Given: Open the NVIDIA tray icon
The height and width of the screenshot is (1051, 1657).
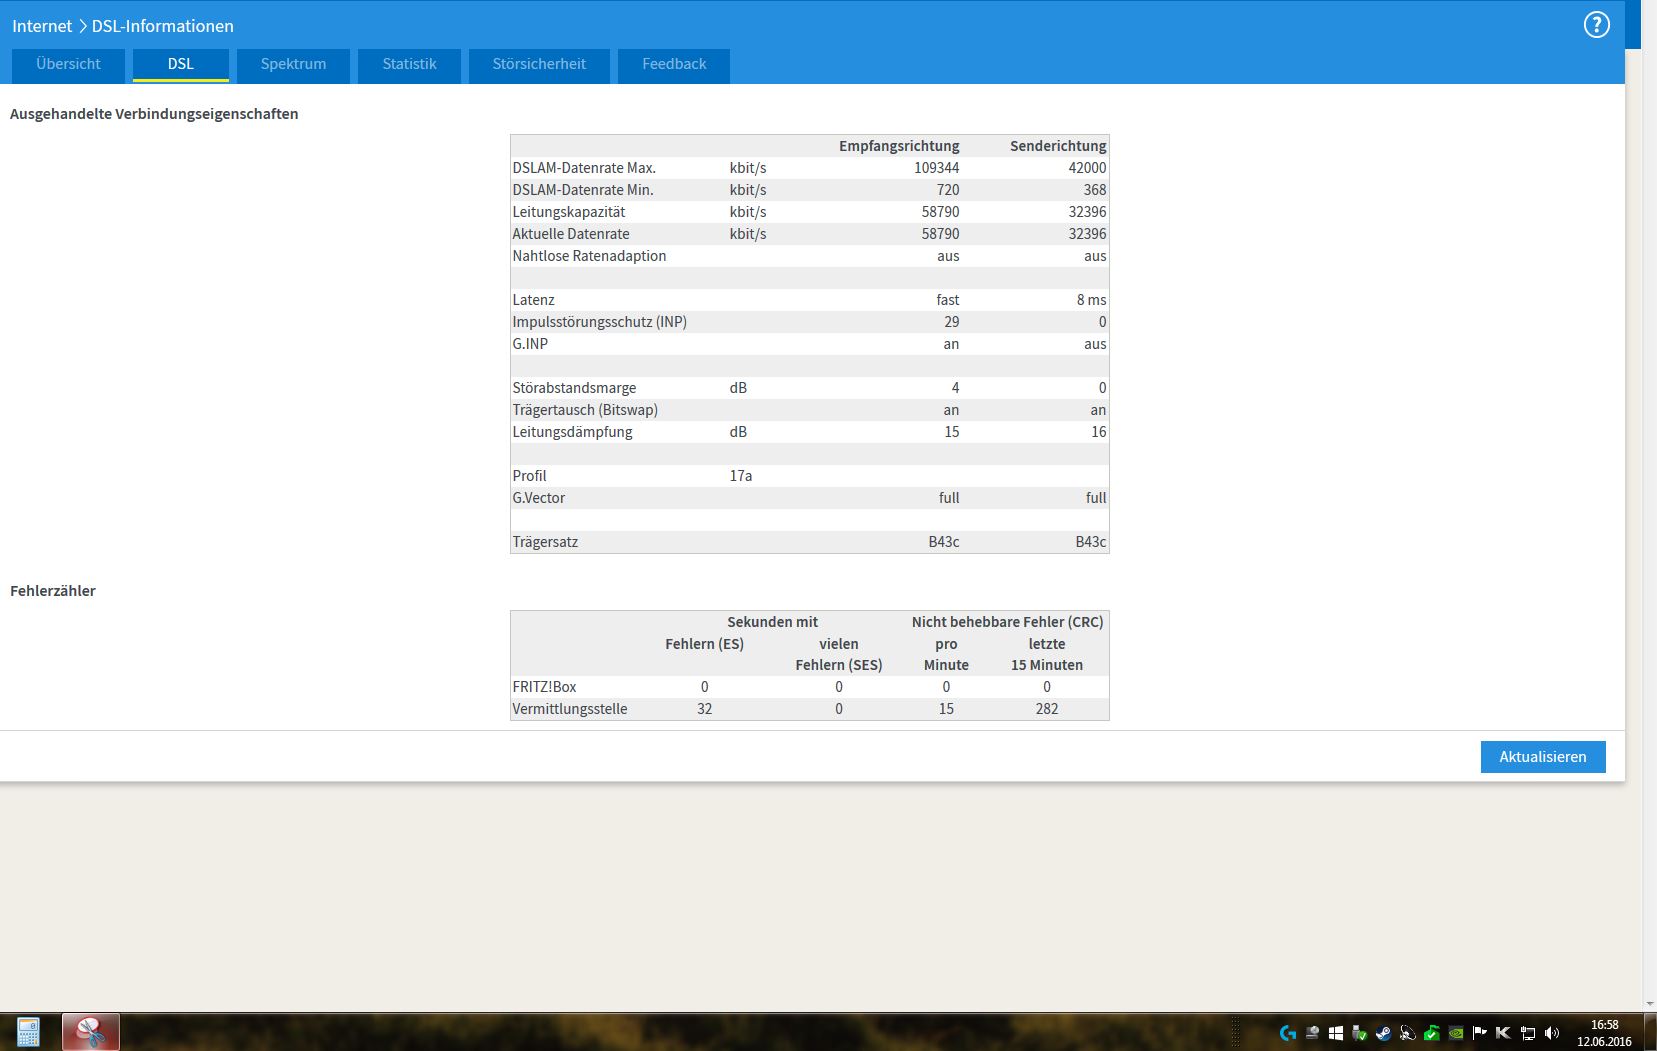Looking at the screenshot, I should pyautogui.click(x=1457, y=1033).
